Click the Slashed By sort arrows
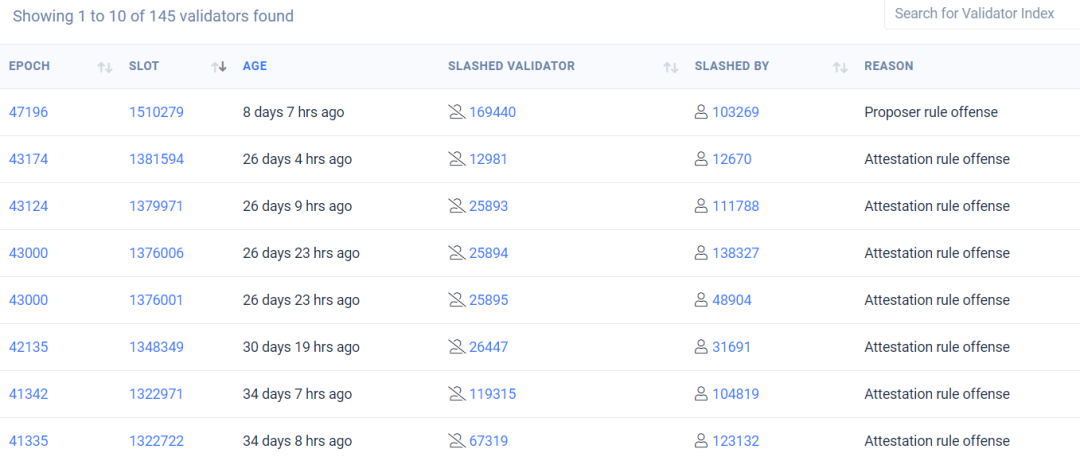1080x457 pixels. pyautogui.click(x=840, y=67)
